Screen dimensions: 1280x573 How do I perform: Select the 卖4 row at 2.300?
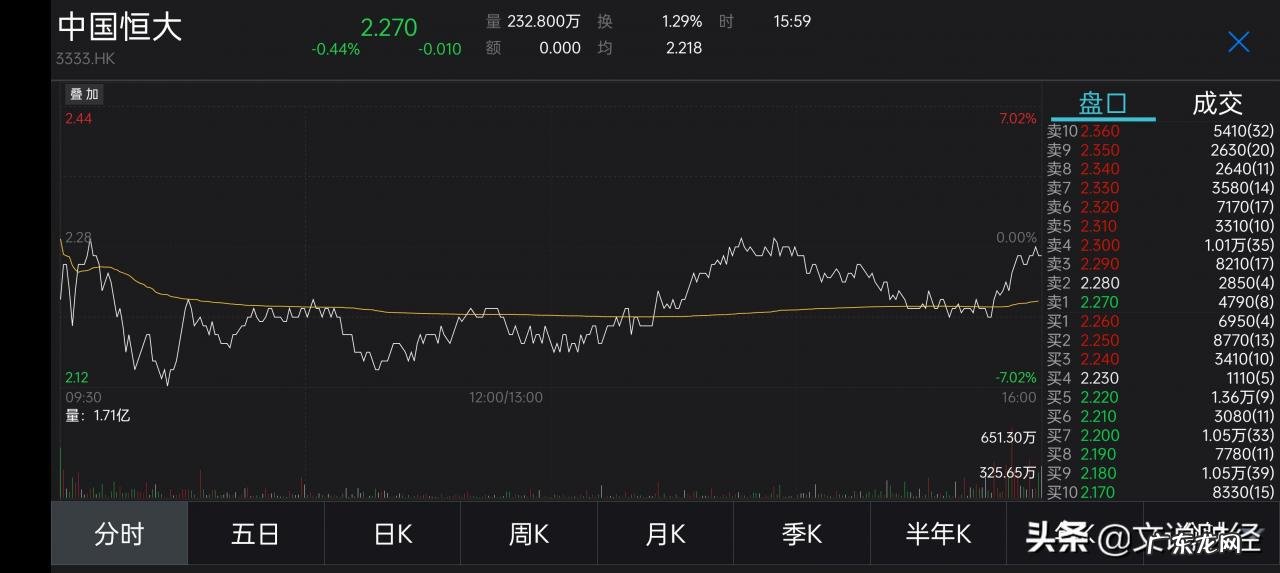click(1160, 245)
